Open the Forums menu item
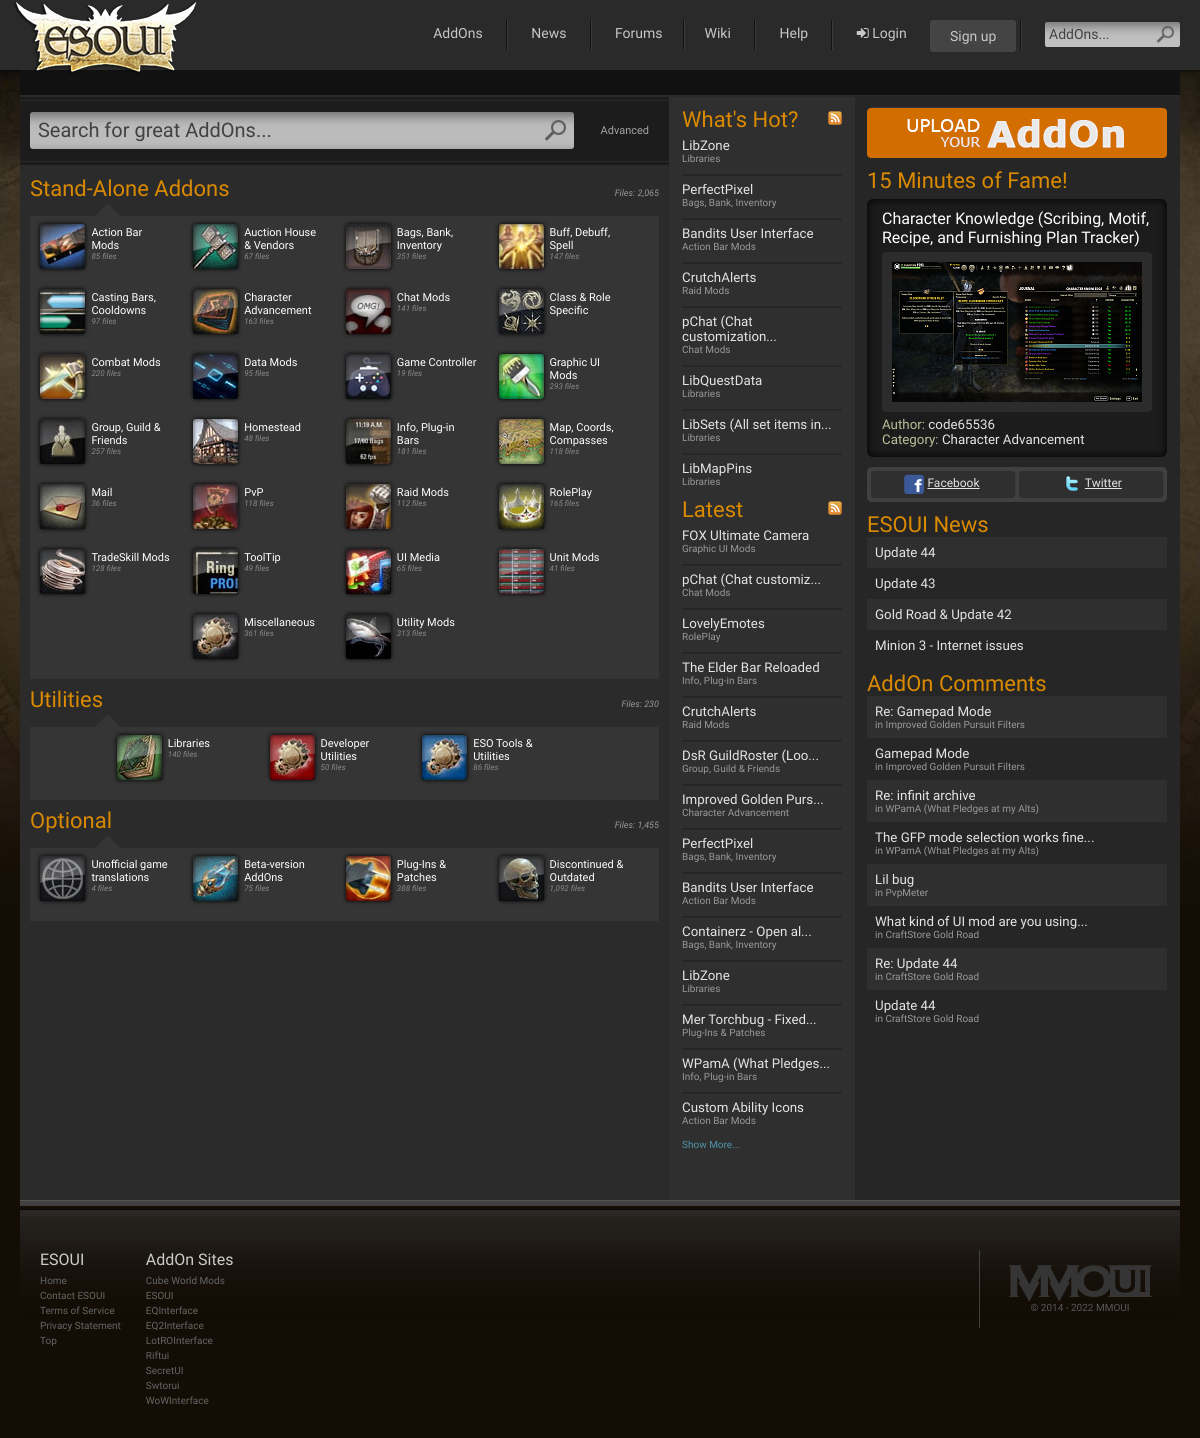The height and width of the screenshot is (1438, 1200). point(638,34)
